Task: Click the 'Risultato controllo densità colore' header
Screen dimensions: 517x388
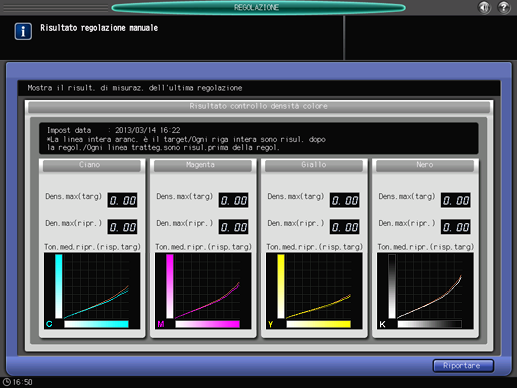Action: pyautogui.click(x=259, y=106)
